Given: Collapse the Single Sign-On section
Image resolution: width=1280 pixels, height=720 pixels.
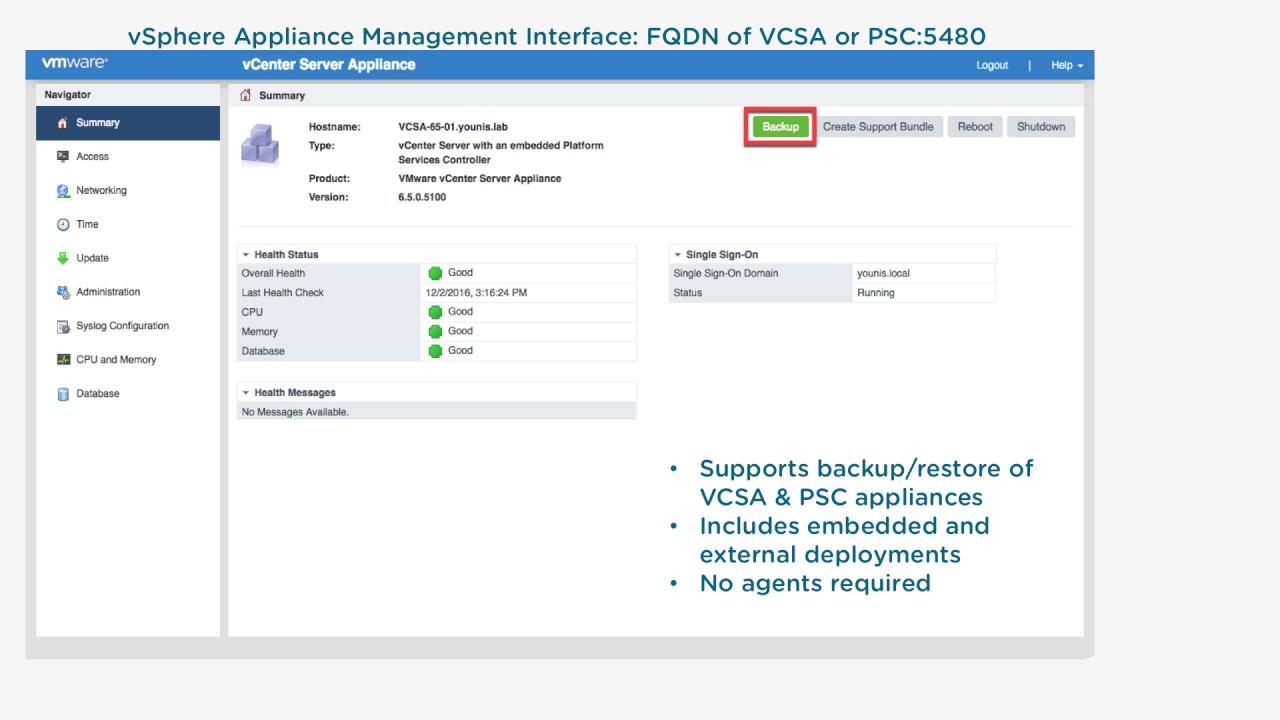Looking at the screenshot, I should tap(677, 255).
